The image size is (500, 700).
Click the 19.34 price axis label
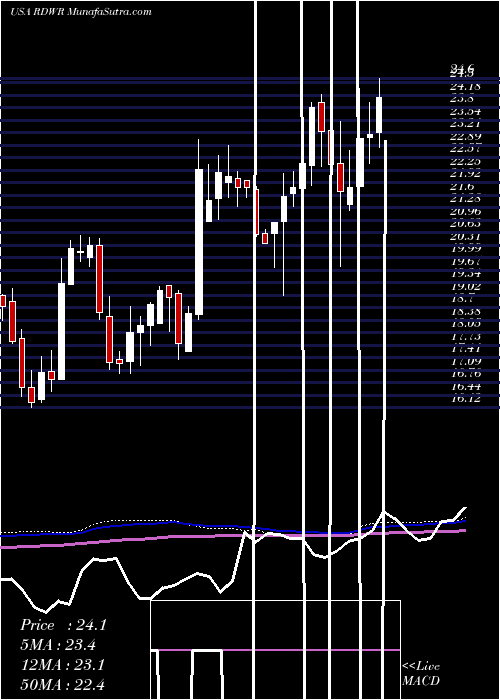pyautogui.click(x=465, y=274)
